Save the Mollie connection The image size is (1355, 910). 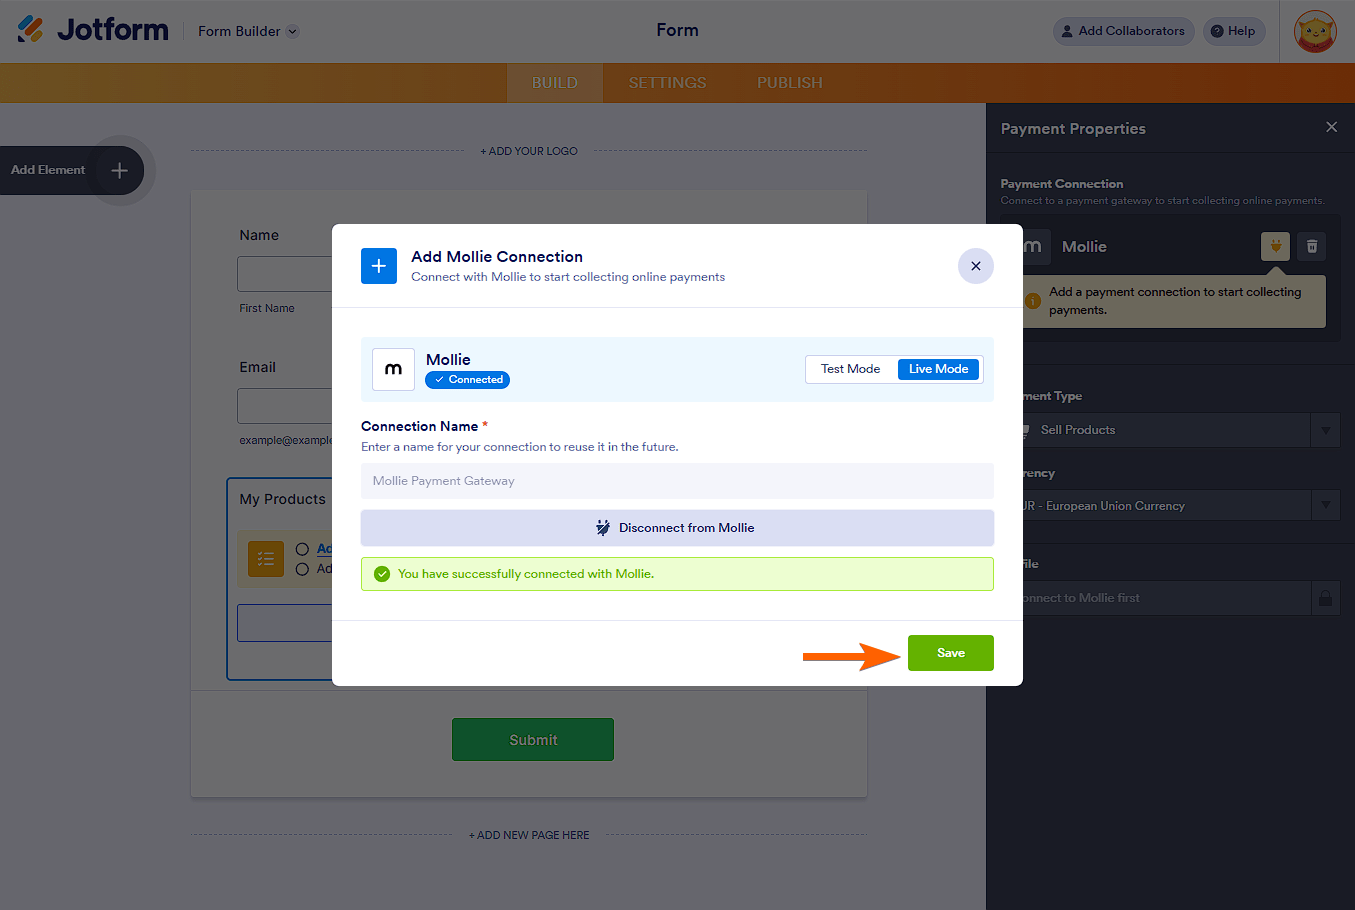pos(951,653)
